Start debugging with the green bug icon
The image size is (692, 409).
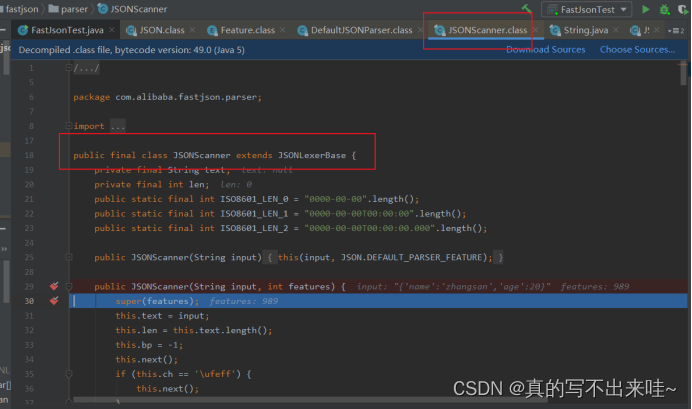click(664, 9)
